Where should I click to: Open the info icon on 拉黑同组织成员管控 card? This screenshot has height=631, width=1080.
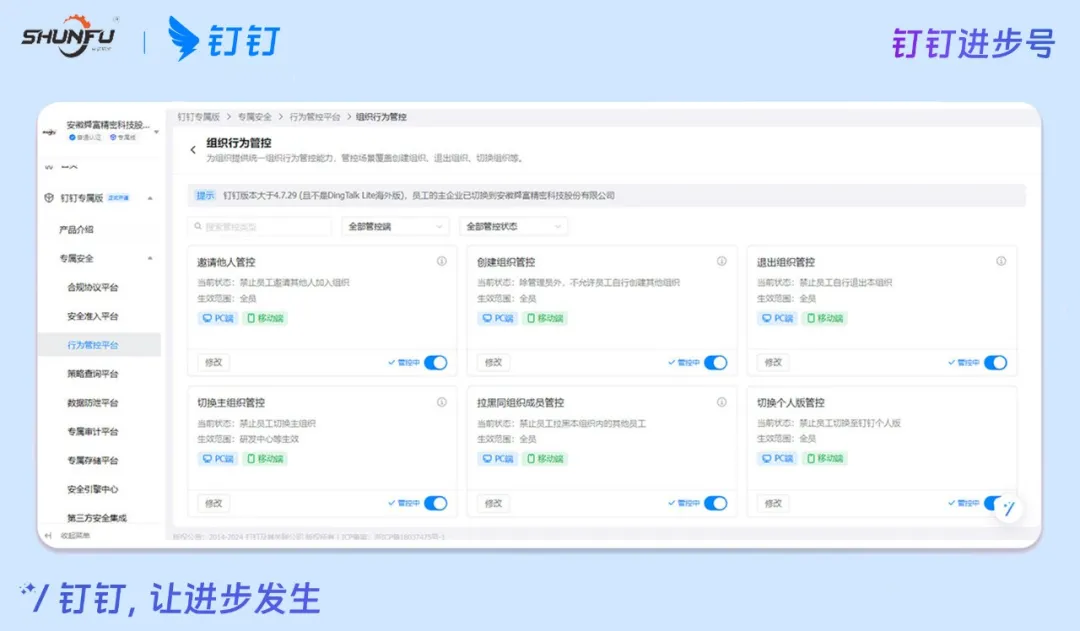pyautogui.click(x=721, y=402)
